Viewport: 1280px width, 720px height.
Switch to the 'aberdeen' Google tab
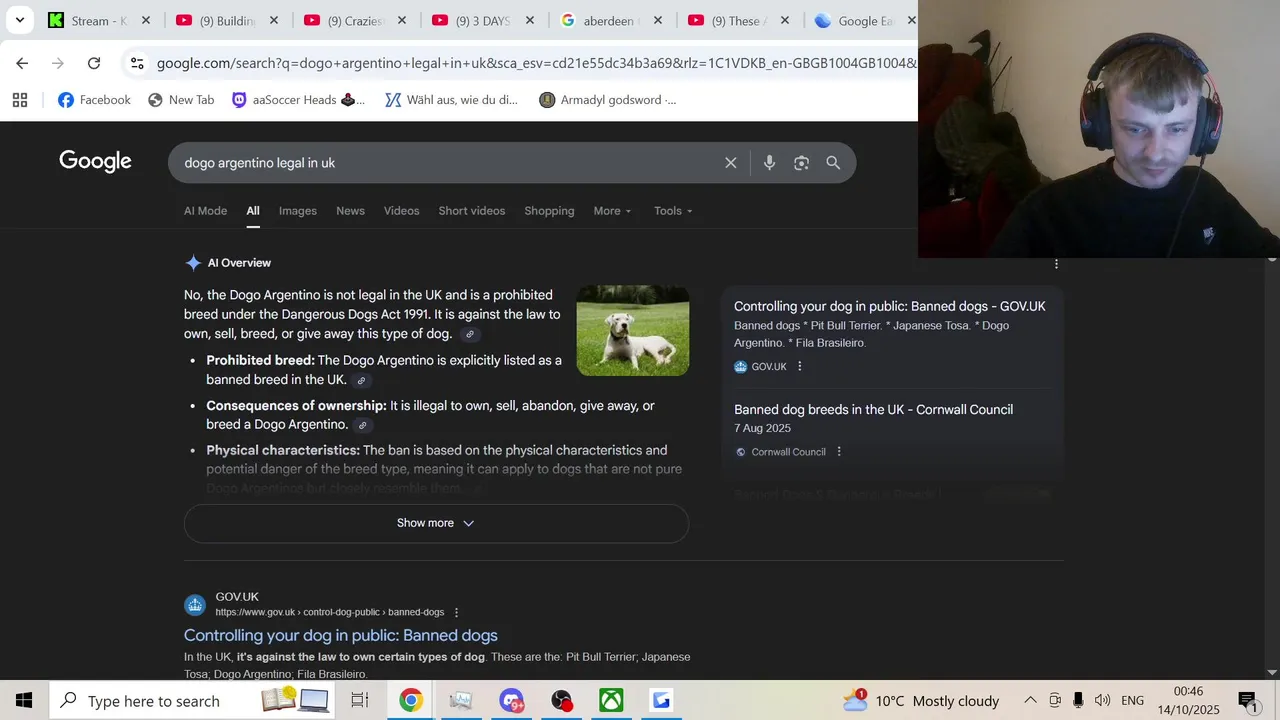(600, 20)
